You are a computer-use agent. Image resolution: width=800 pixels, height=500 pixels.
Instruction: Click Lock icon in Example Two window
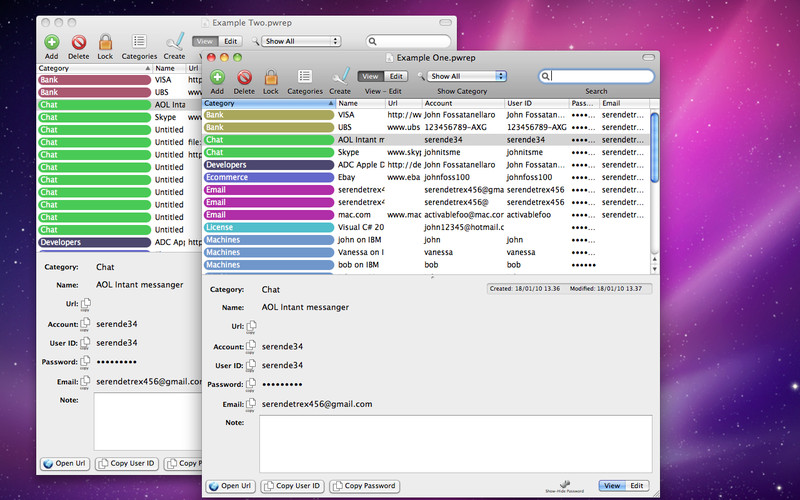tap(105, 42)
